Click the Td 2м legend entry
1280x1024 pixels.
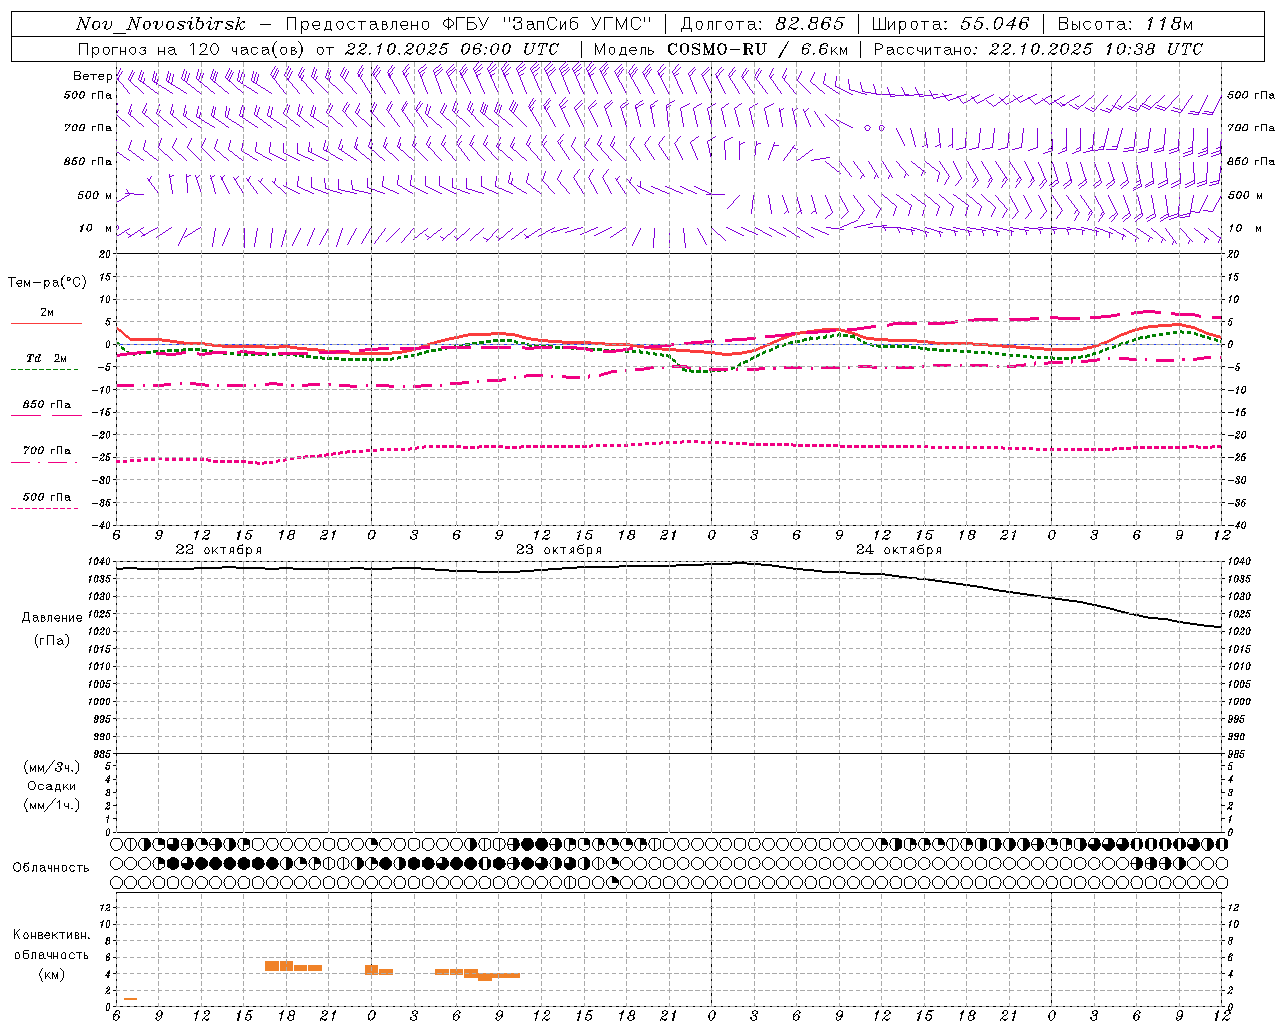pyautogui.click(x=46, y=358)
